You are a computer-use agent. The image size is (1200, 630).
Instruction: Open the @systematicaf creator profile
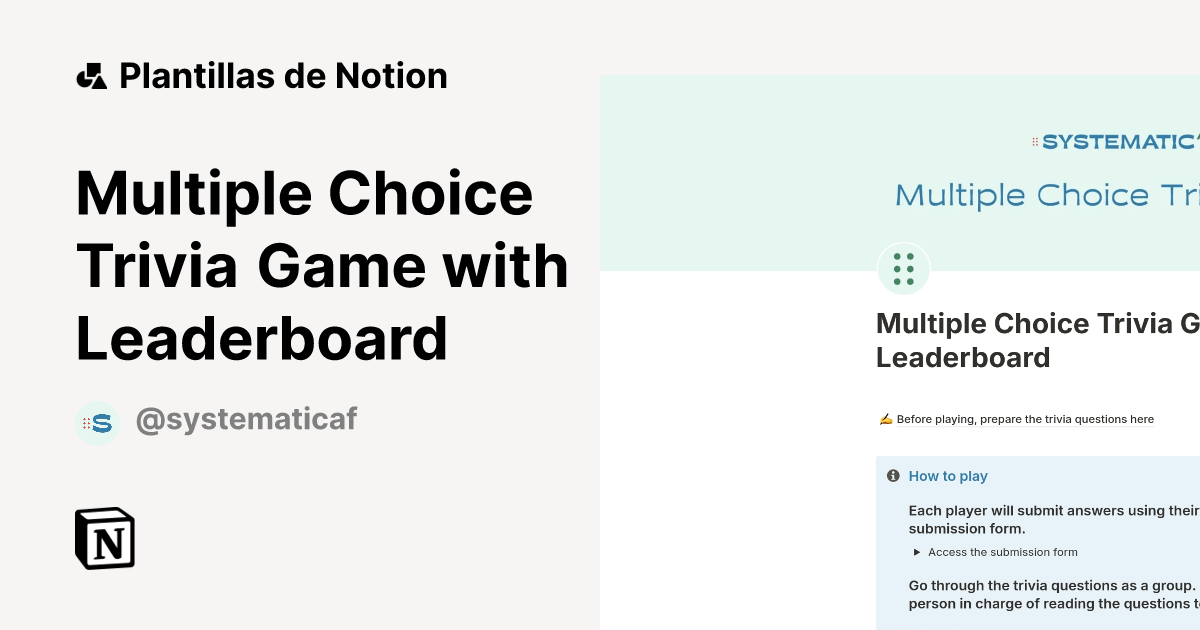coord(246,418)
